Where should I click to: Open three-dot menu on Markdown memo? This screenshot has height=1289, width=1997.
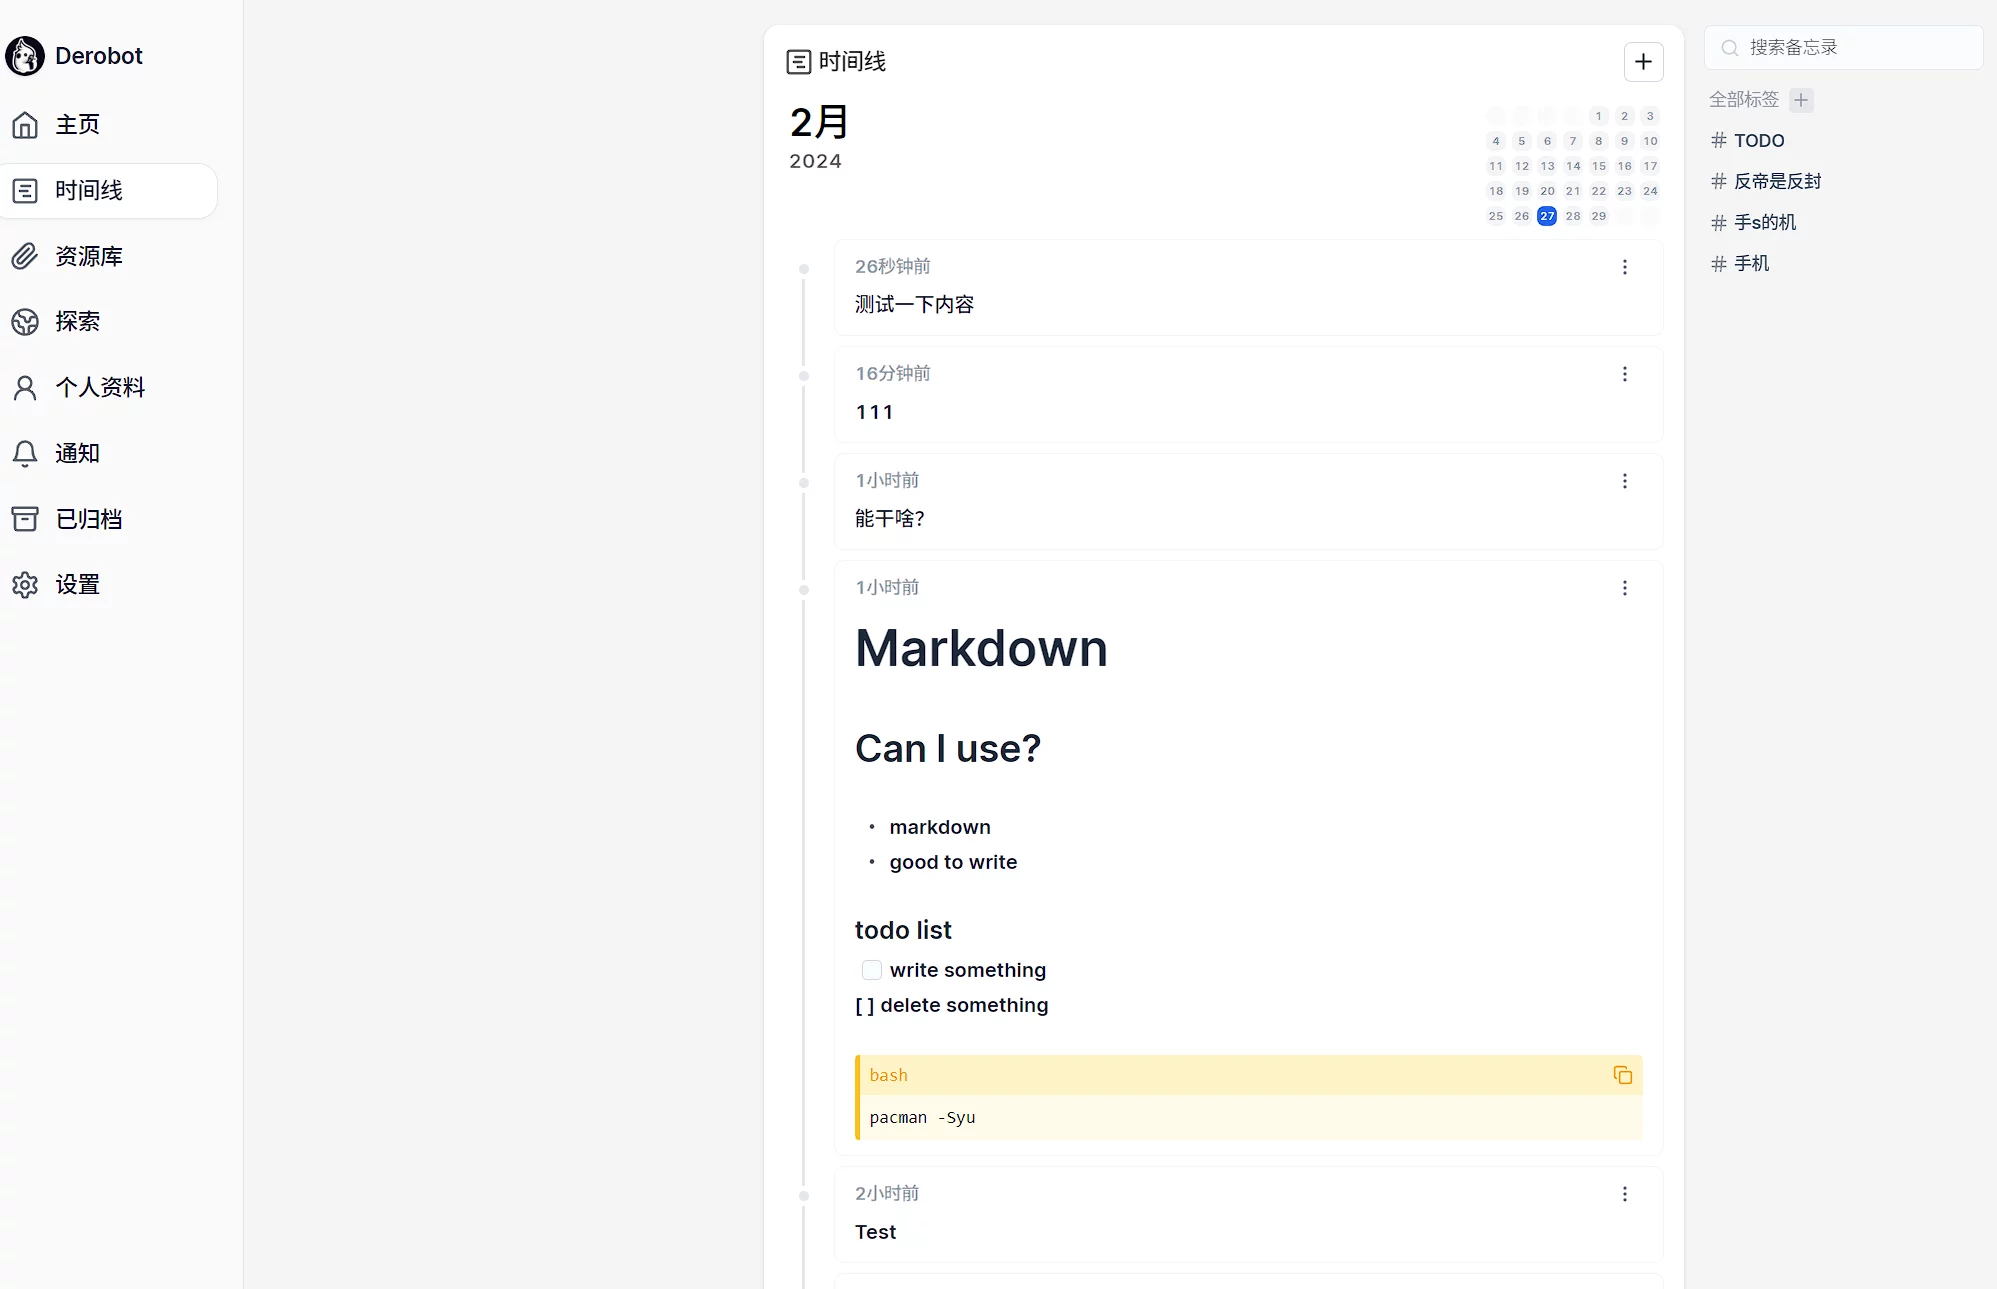click(x=1625, y=588)
